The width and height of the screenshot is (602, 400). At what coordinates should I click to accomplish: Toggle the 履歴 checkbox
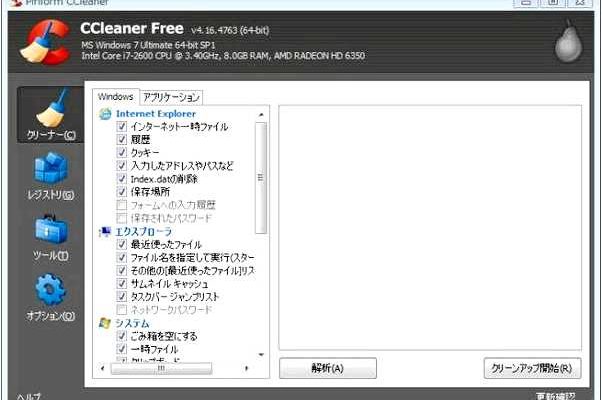pyautogui.click(x=121, y=139)
